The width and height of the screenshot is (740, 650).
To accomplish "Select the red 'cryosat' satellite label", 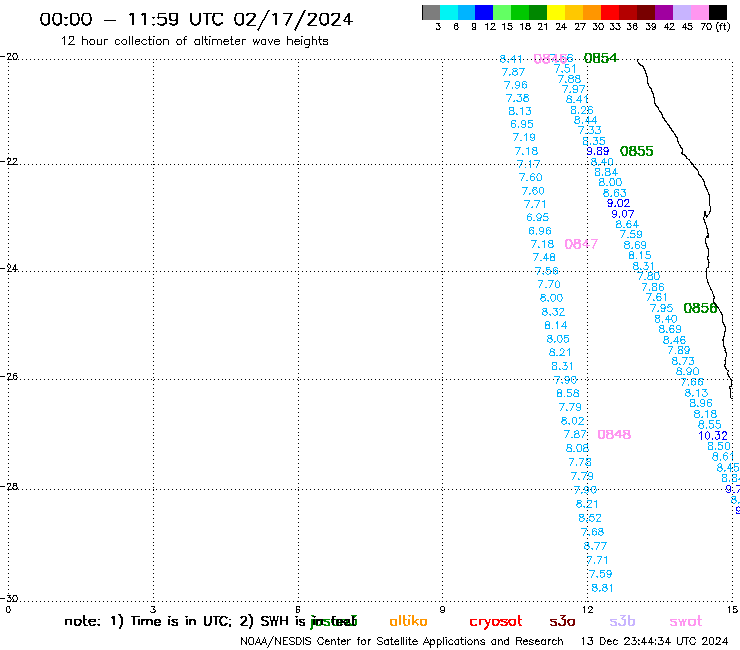I will 496,622.
